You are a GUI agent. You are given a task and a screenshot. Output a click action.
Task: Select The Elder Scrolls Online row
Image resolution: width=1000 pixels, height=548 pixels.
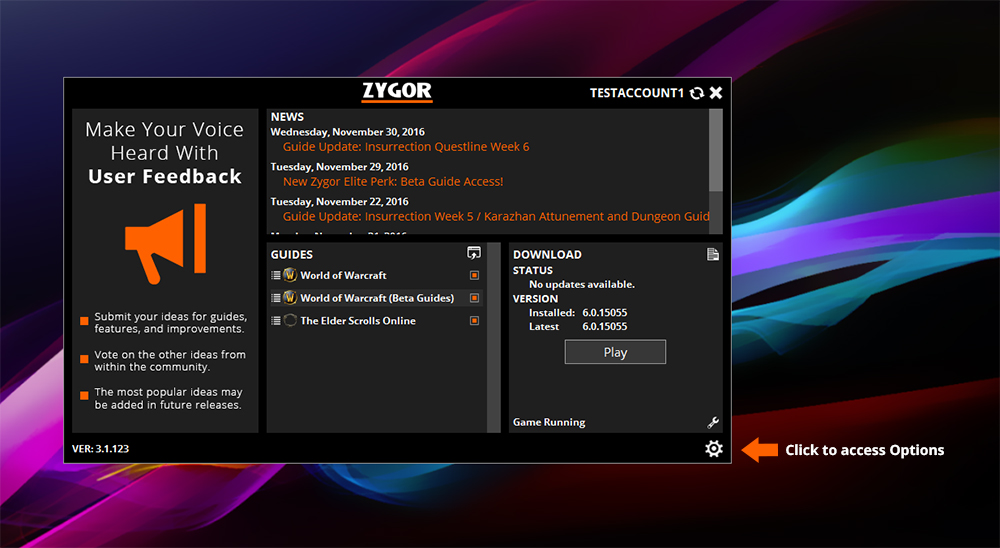pos(376,321)
